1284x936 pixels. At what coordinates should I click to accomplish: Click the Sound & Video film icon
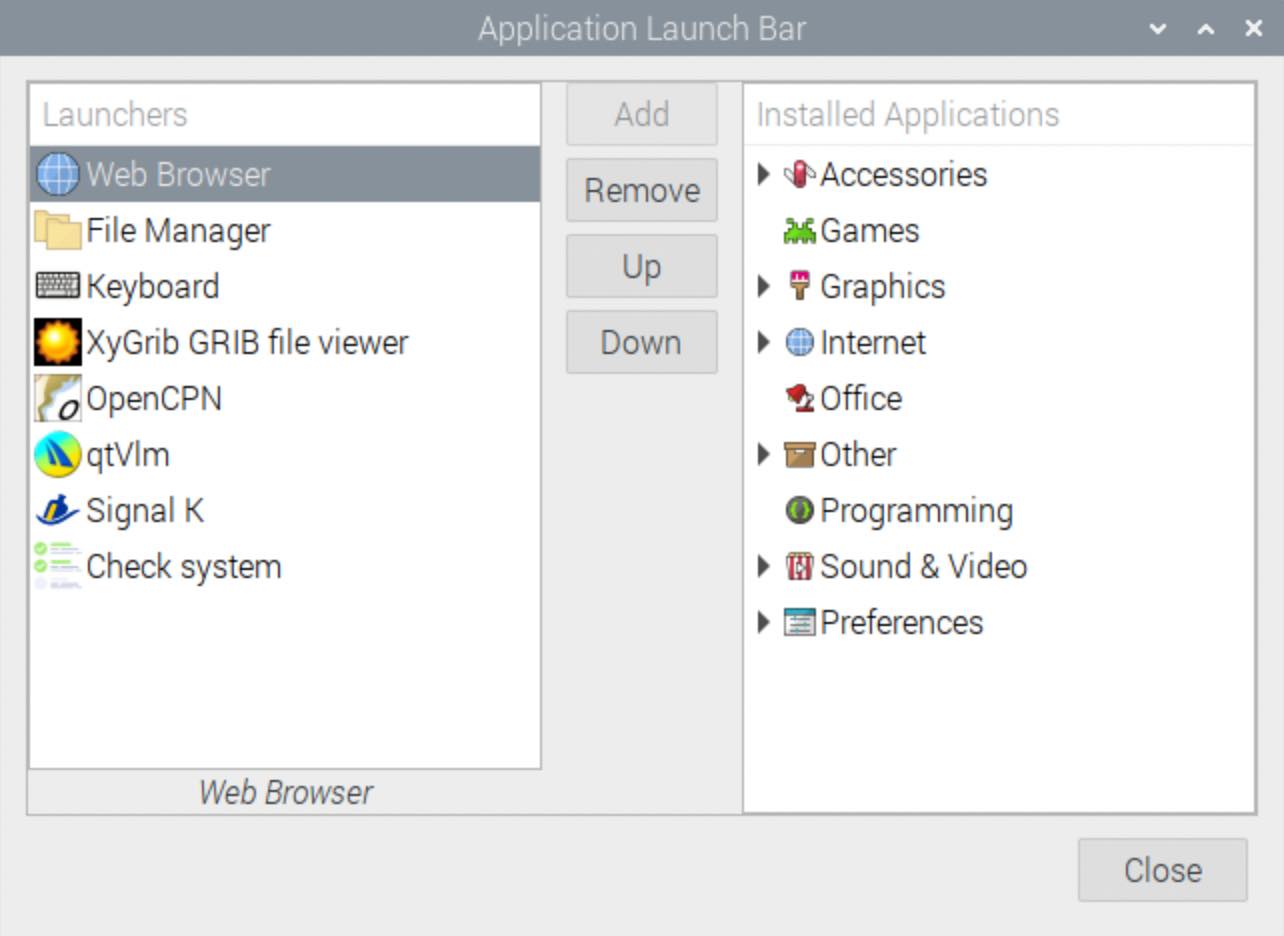coord(800,566)
